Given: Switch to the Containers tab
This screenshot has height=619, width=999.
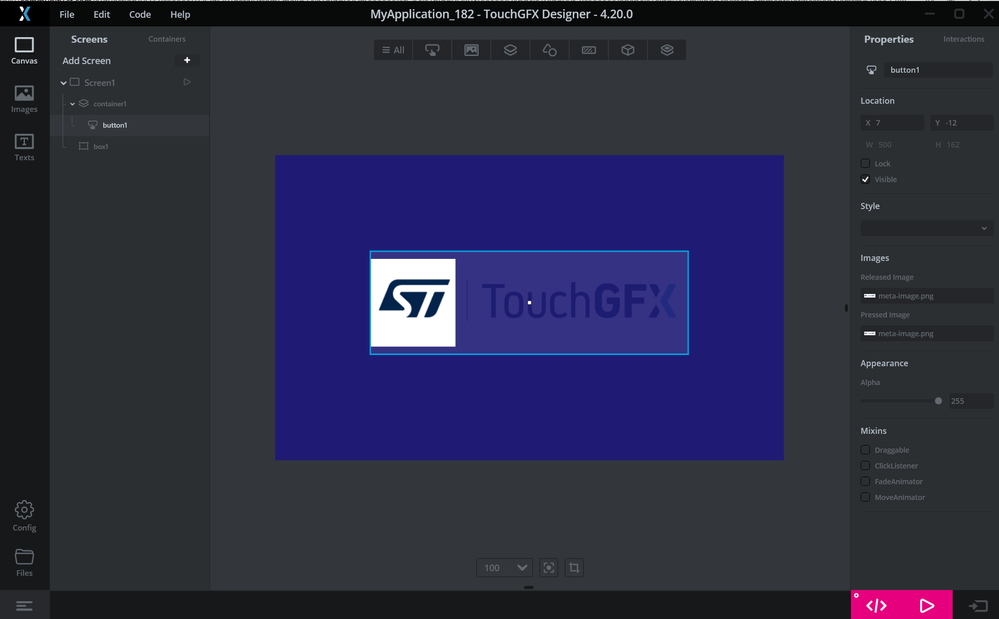Looking at the screenshot, I should [167, 39].
